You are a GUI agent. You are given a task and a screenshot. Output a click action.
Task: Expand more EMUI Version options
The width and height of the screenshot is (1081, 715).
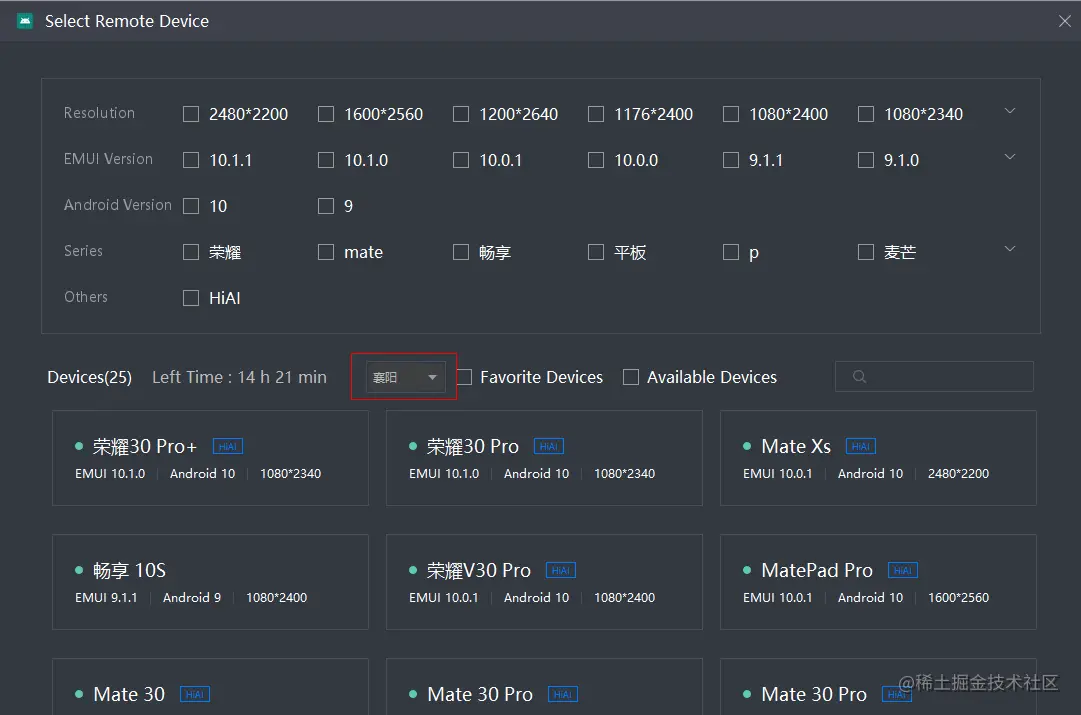coord(1010,157)
